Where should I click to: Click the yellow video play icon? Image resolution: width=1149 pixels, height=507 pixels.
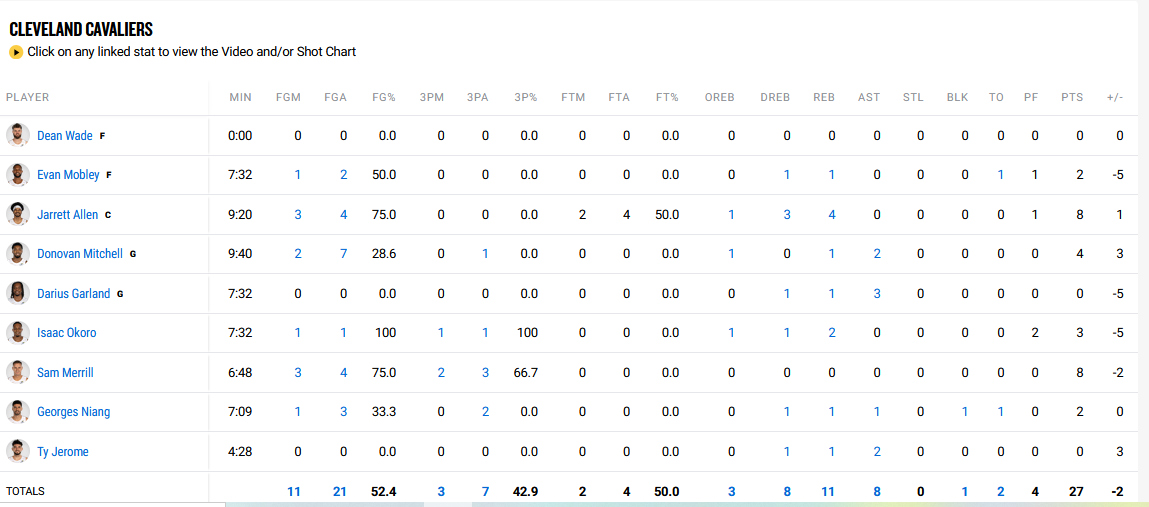coord(16,52)
